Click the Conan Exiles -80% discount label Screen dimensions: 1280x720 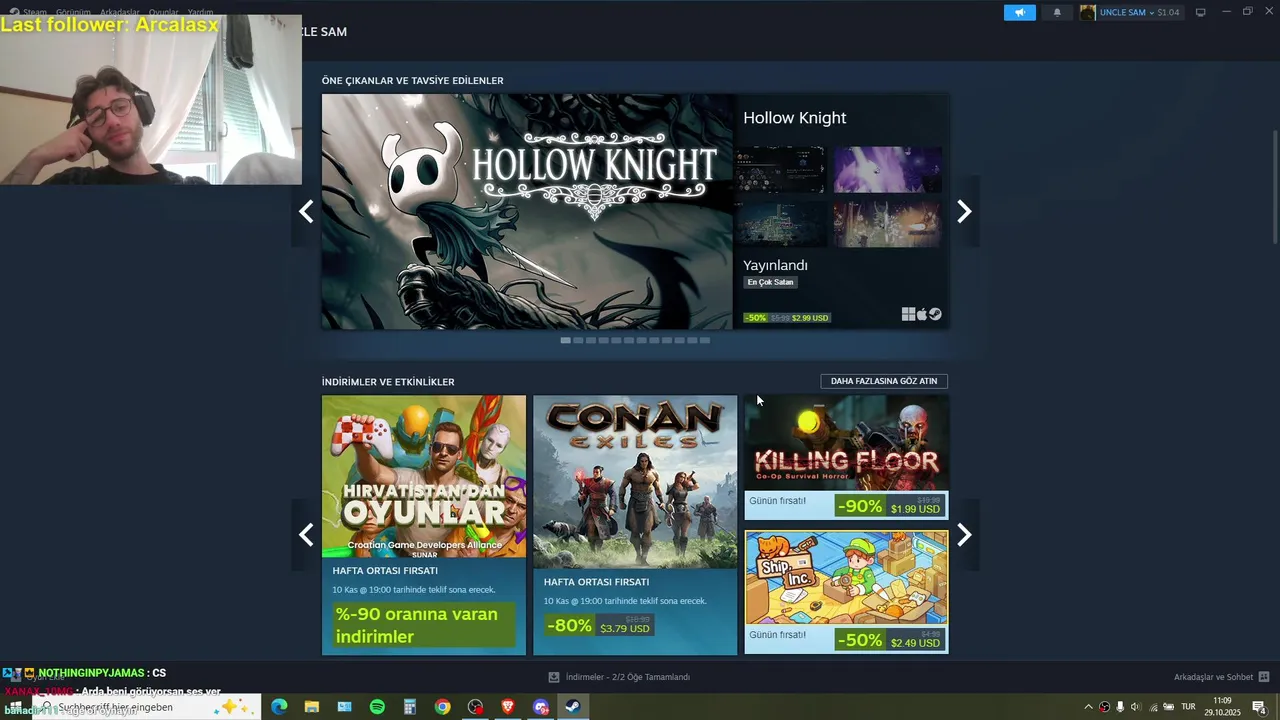tap(570, 625)
